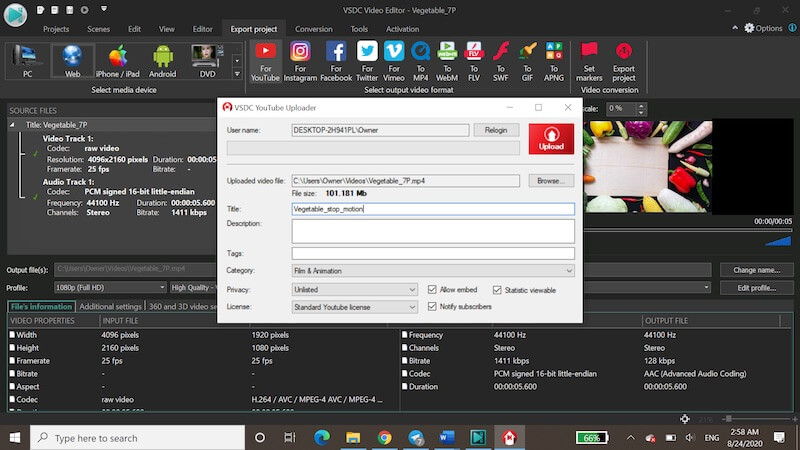Open the Options gear in title bar
Screen dimensions: 800x450
click(763, 28)
